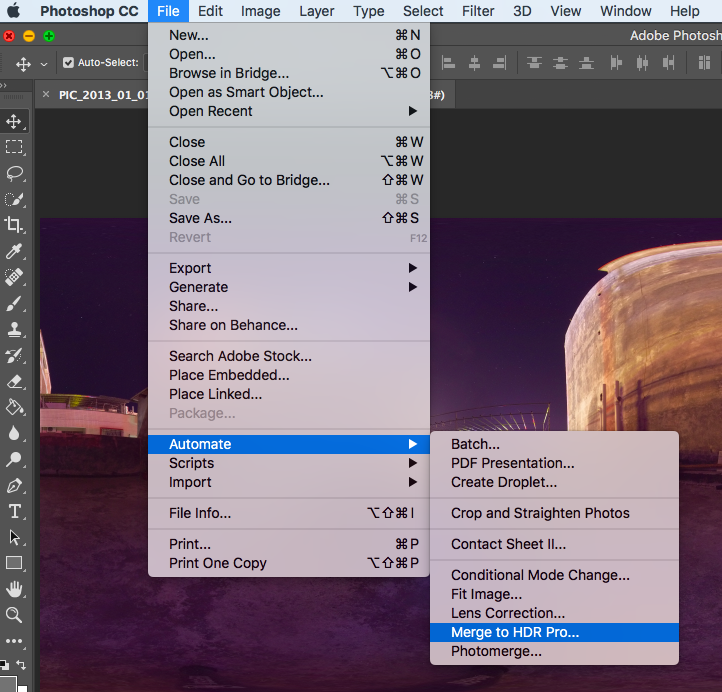The image size is (722, 692).
Task: Click the foreground color swatch
Action: 8,684
